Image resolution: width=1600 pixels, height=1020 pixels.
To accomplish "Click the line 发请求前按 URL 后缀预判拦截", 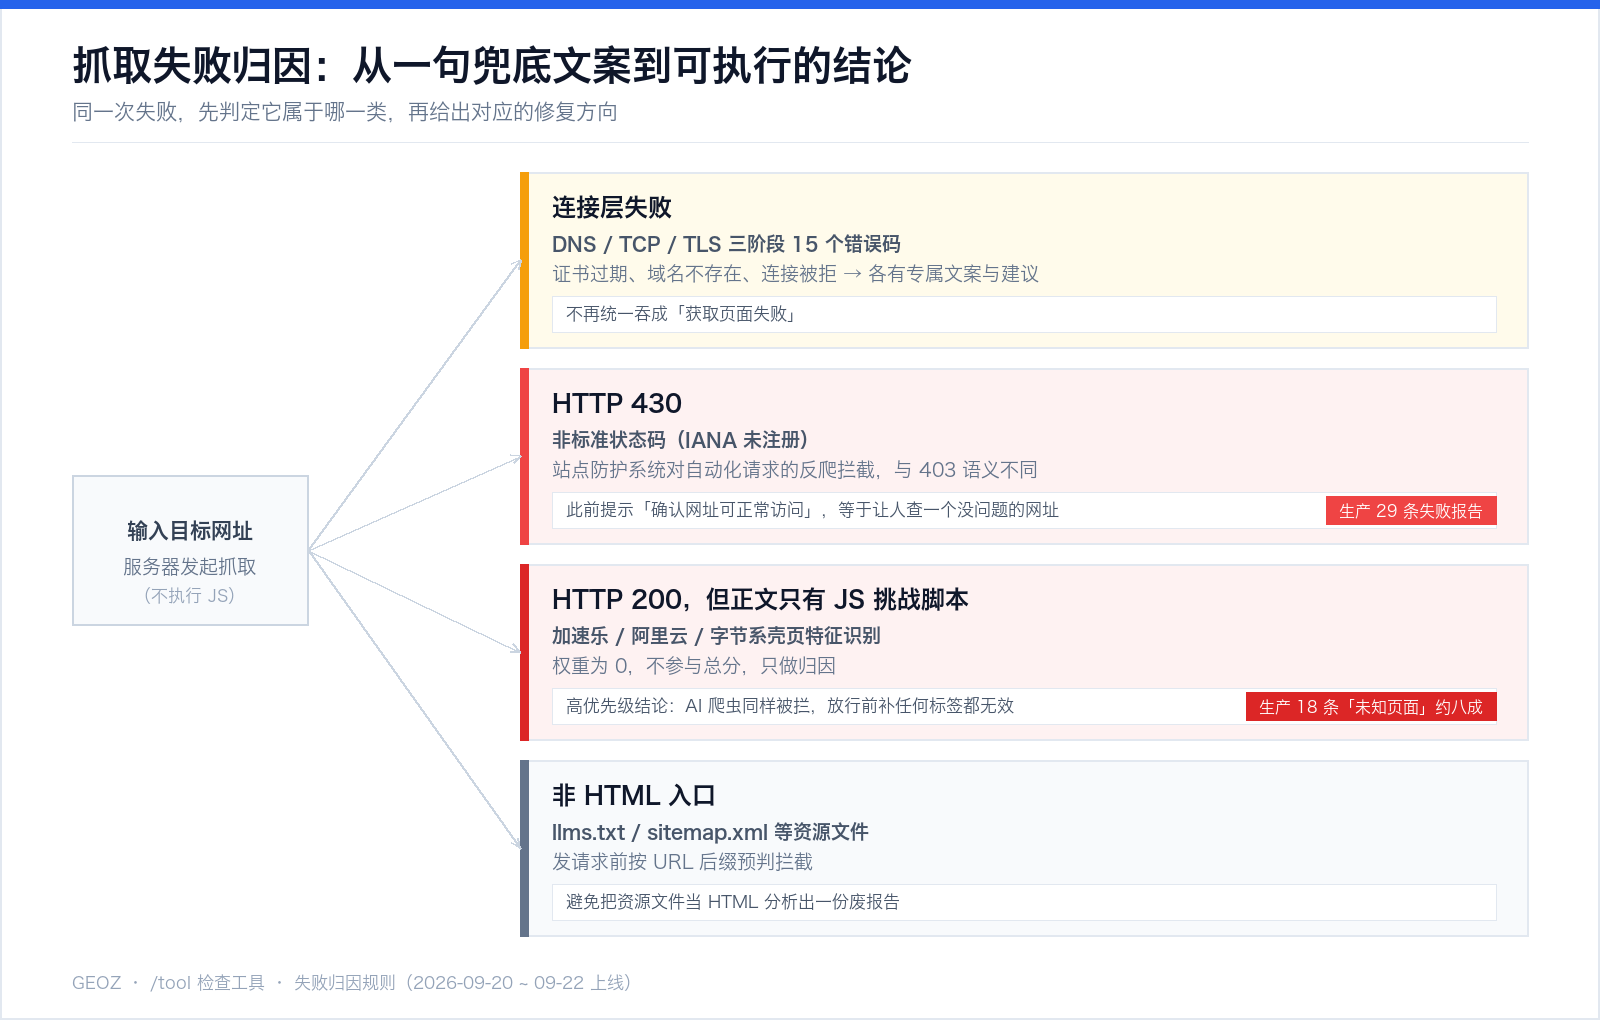I will [682, 862].
